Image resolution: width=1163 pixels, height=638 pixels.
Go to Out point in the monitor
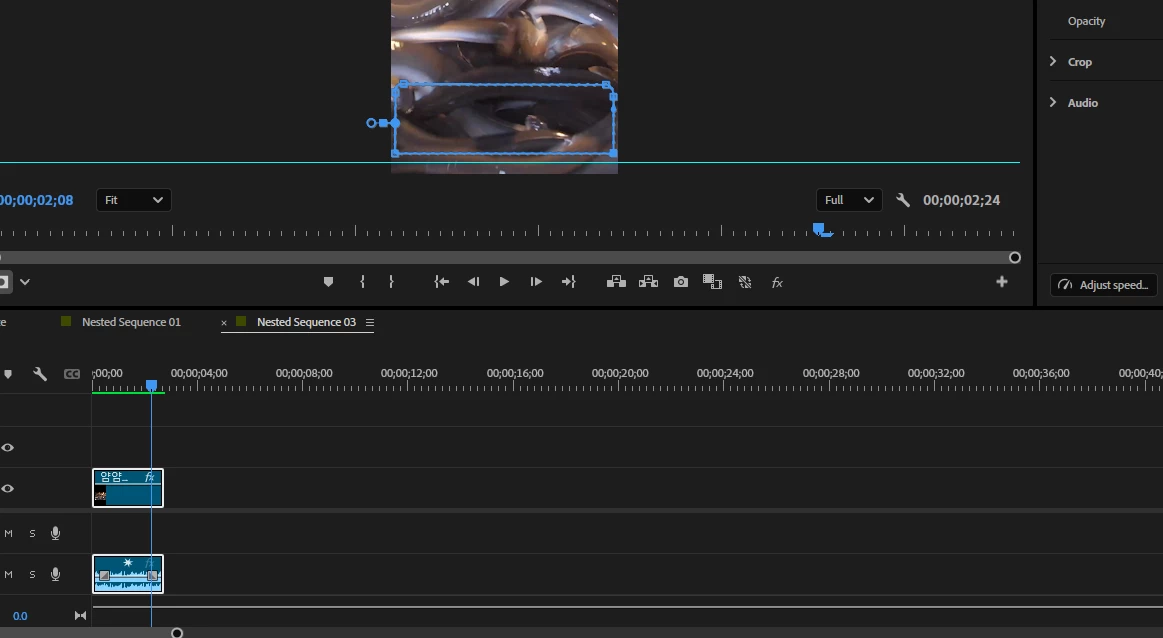(568, 282)
